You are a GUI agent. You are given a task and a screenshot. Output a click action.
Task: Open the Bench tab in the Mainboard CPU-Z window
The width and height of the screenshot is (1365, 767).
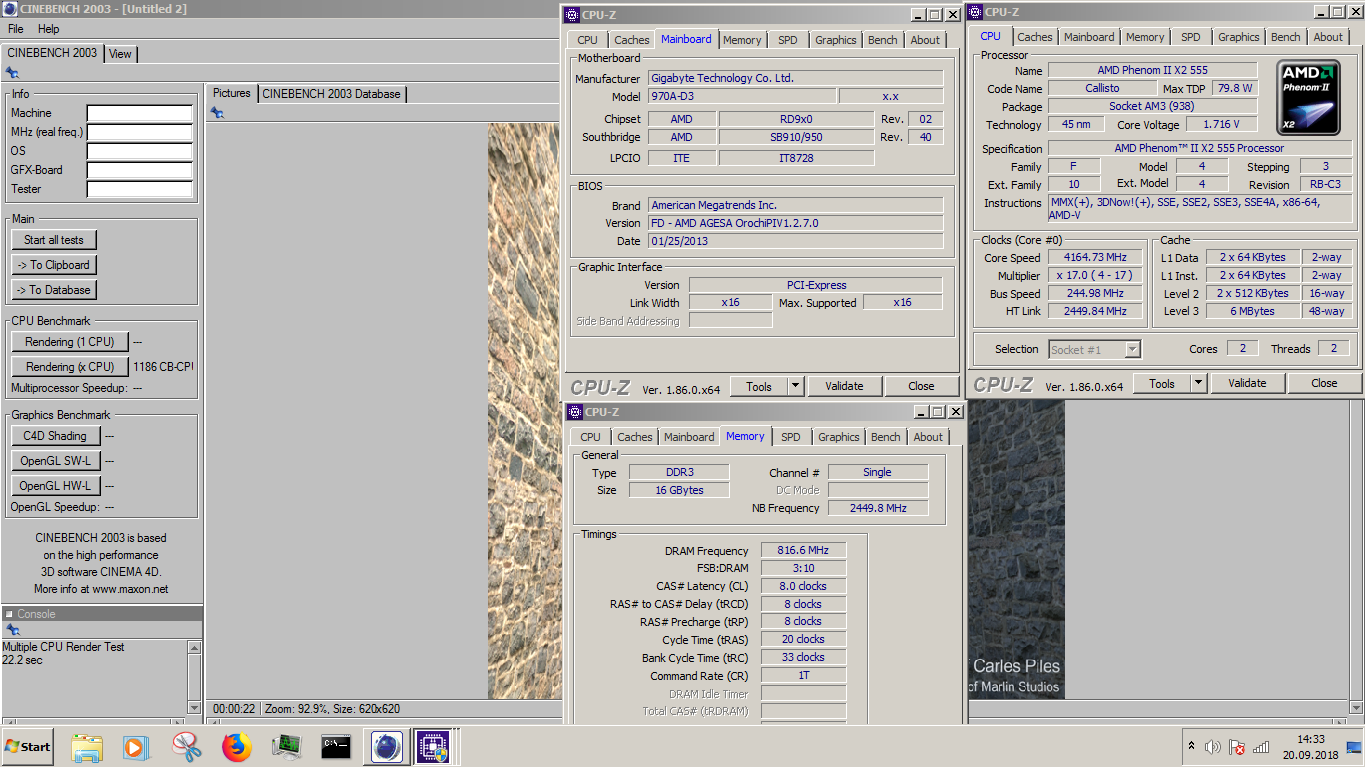pos(883,40)
